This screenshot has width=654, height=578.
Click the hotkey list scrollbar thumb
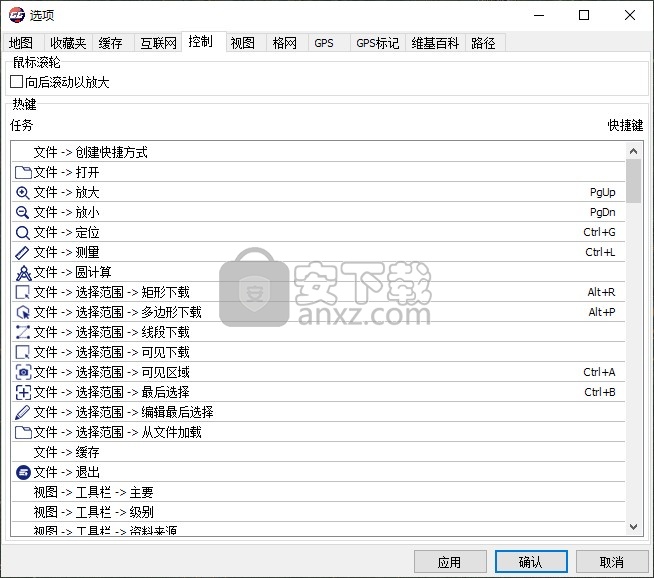click(x=634, y=181)
